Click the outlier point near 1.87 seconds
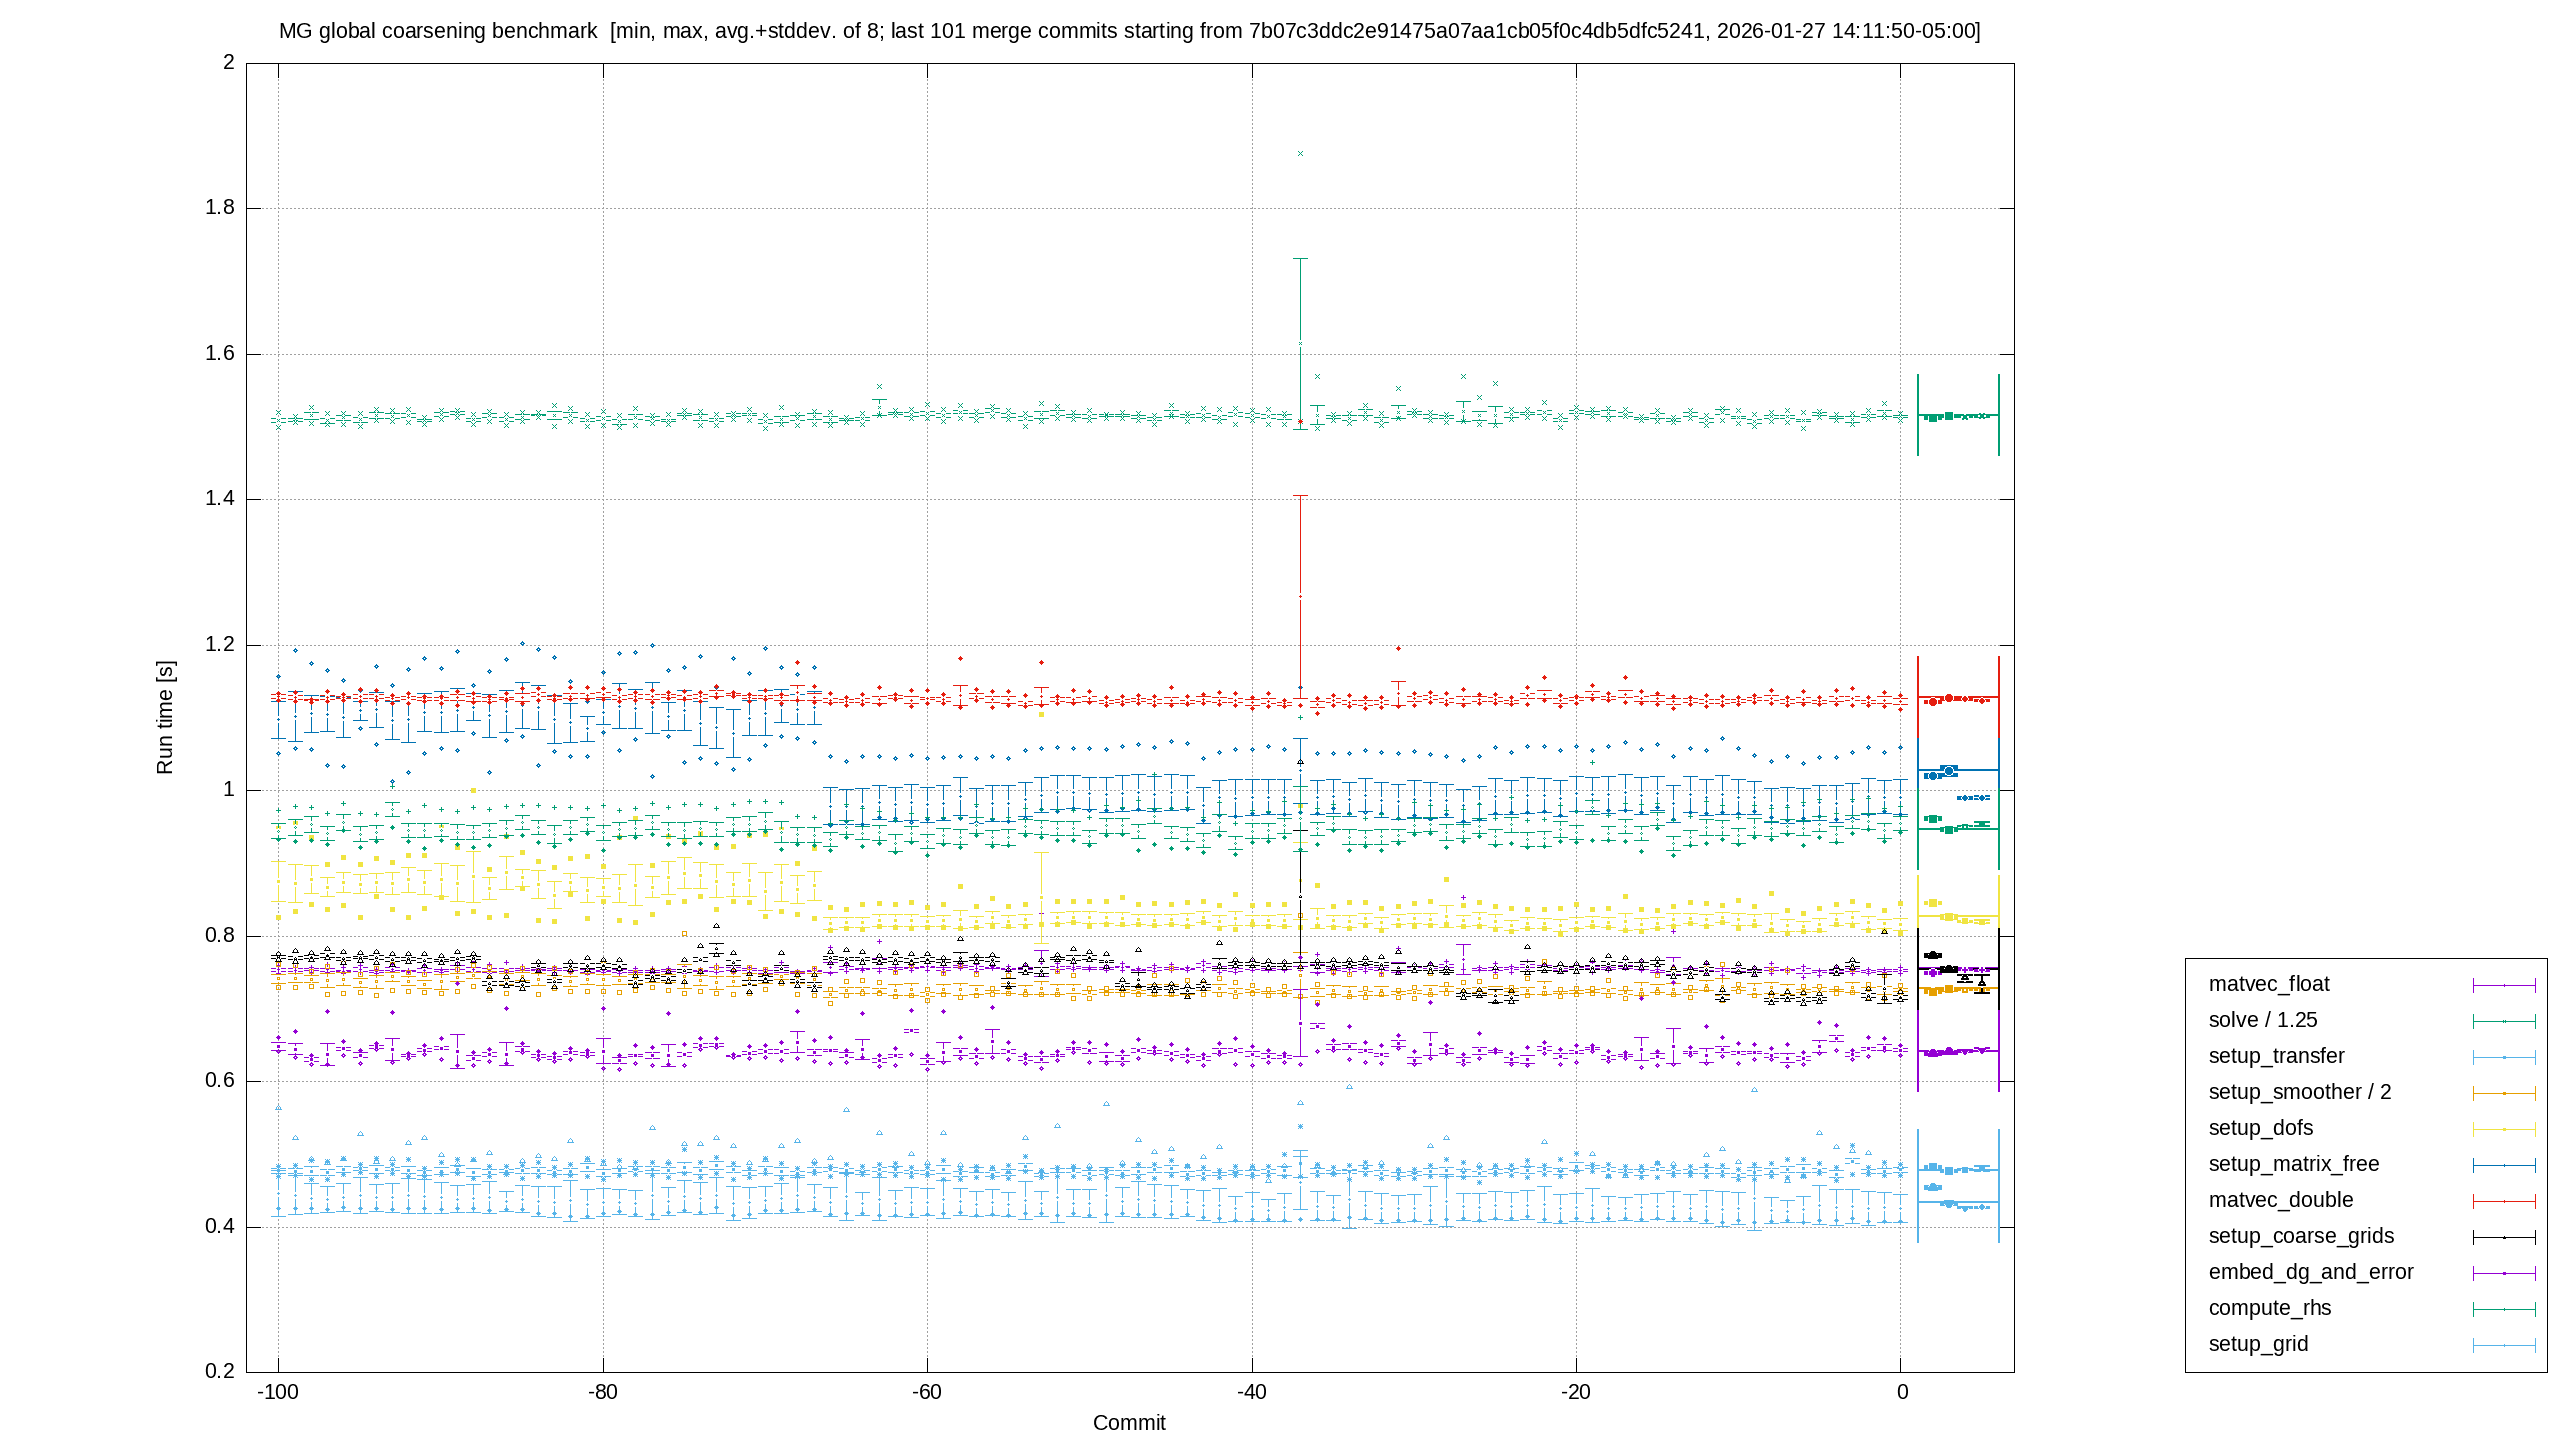 pos(1300,154)
